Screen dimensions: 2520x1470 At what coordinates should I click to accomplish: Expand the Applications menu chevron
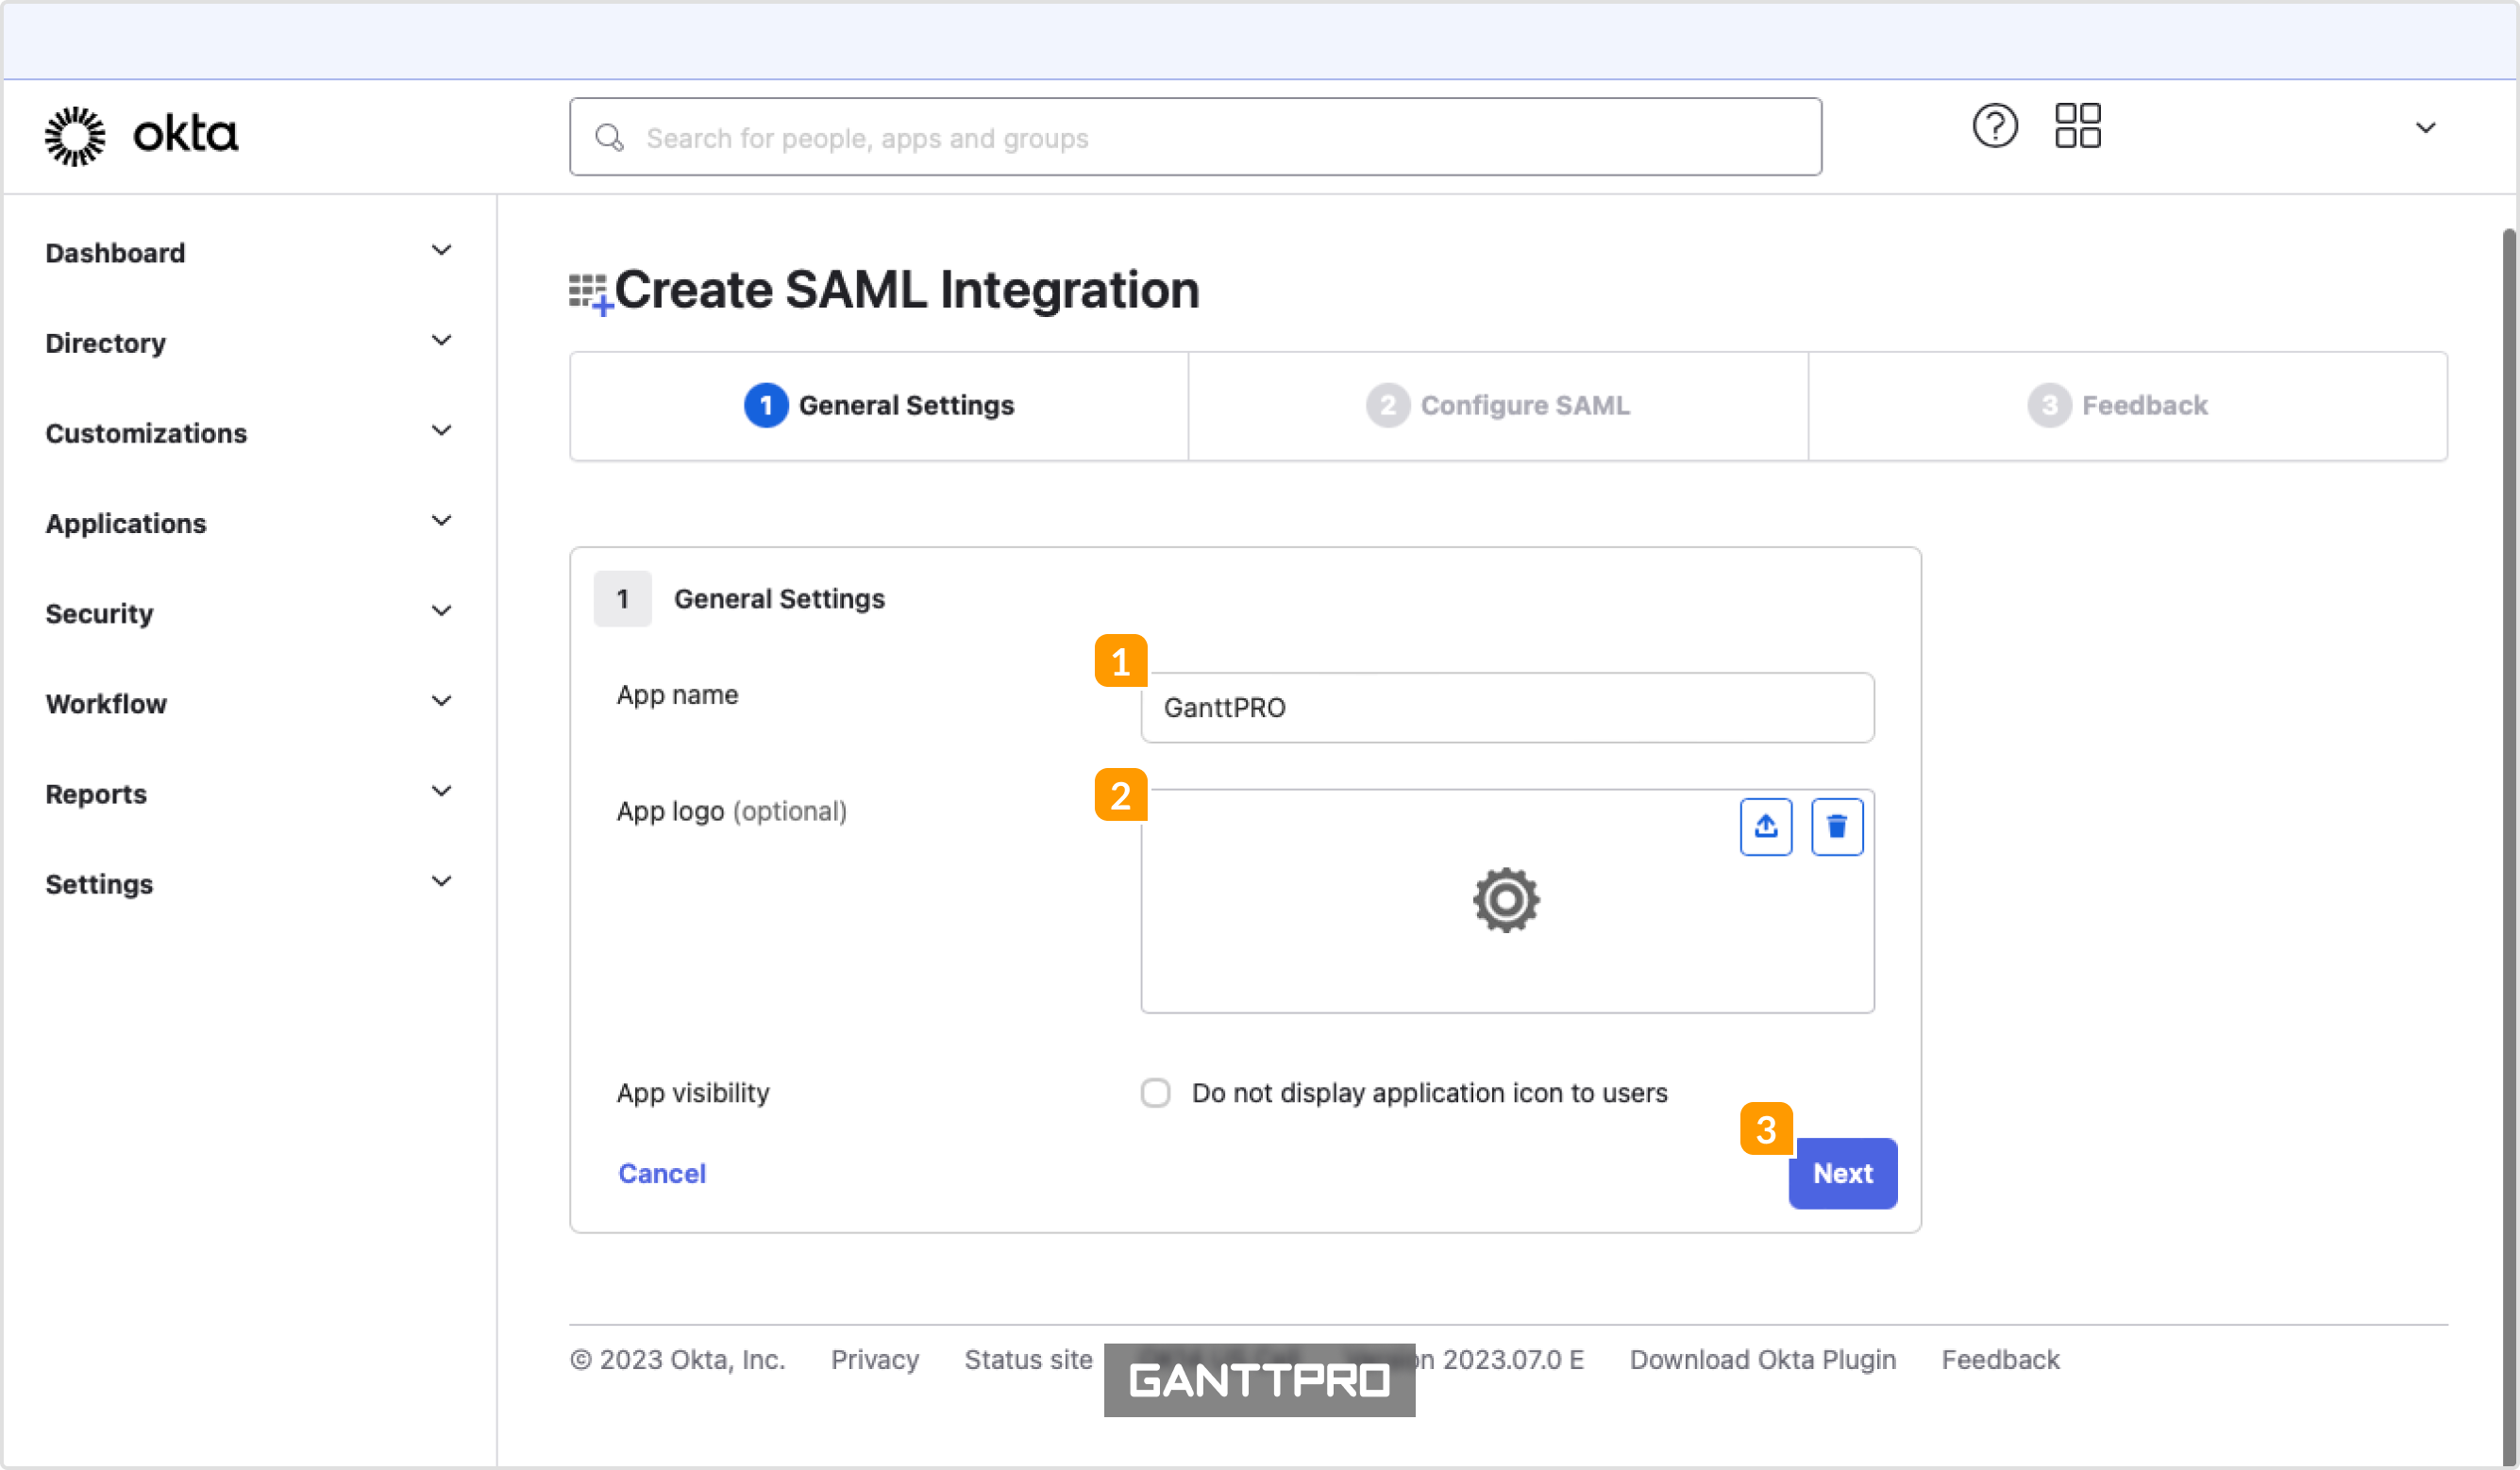pyautogui.click(x=441, y=521)
